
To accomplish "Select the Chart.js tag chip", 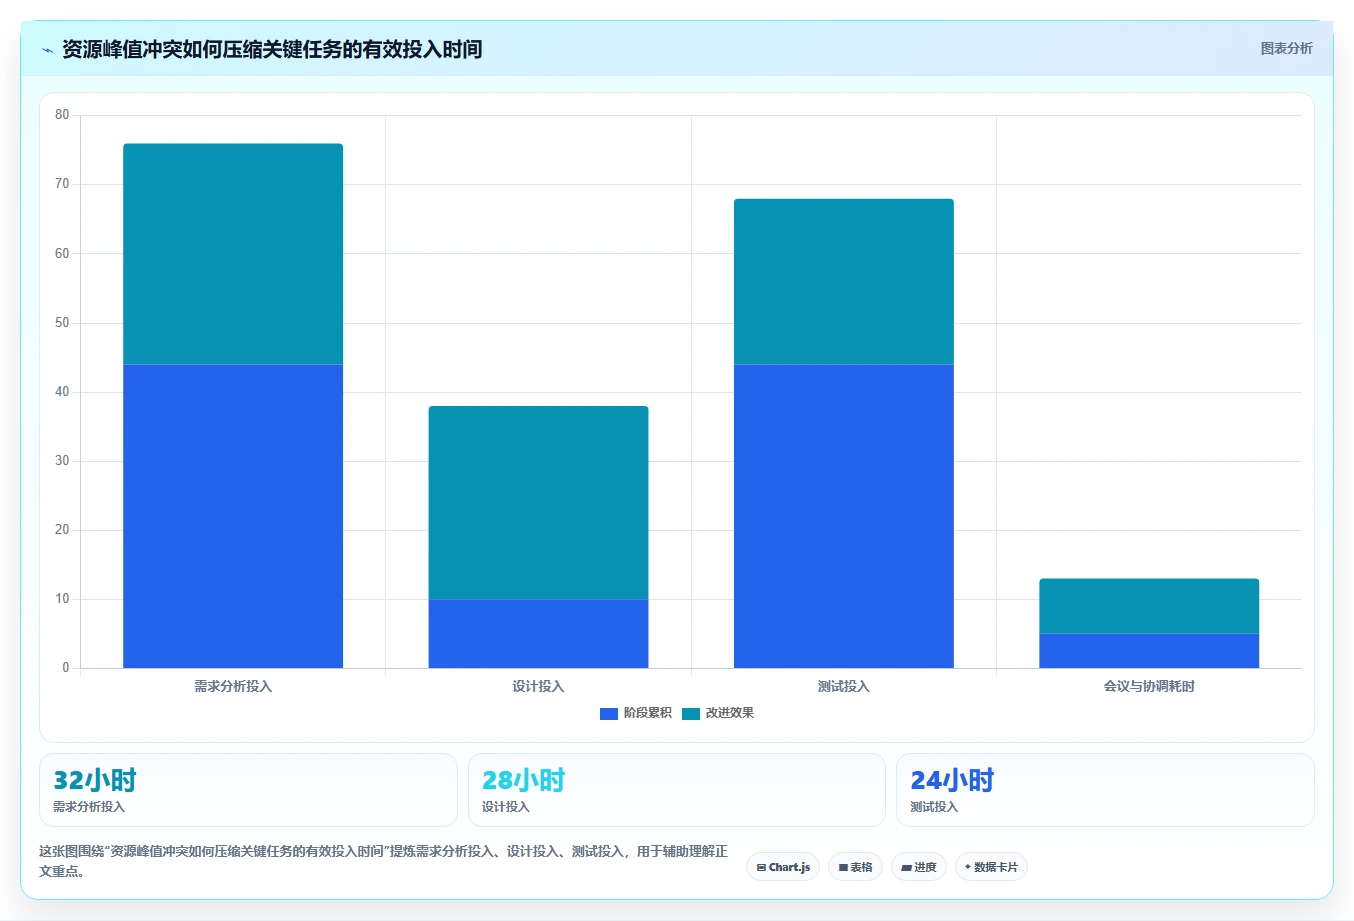I will pos(783,867).
